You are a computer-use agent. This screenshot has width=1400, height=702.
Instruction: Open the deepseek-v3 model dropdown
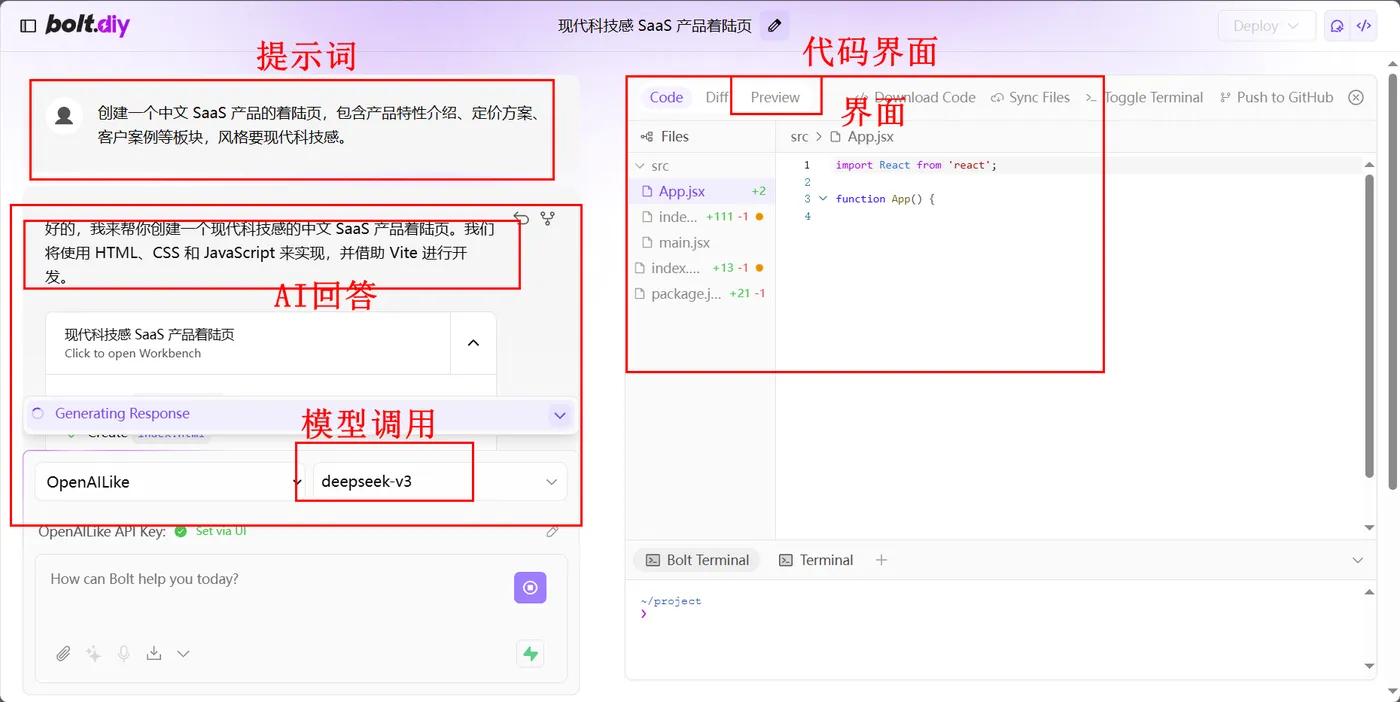click(x=440, y=482)
